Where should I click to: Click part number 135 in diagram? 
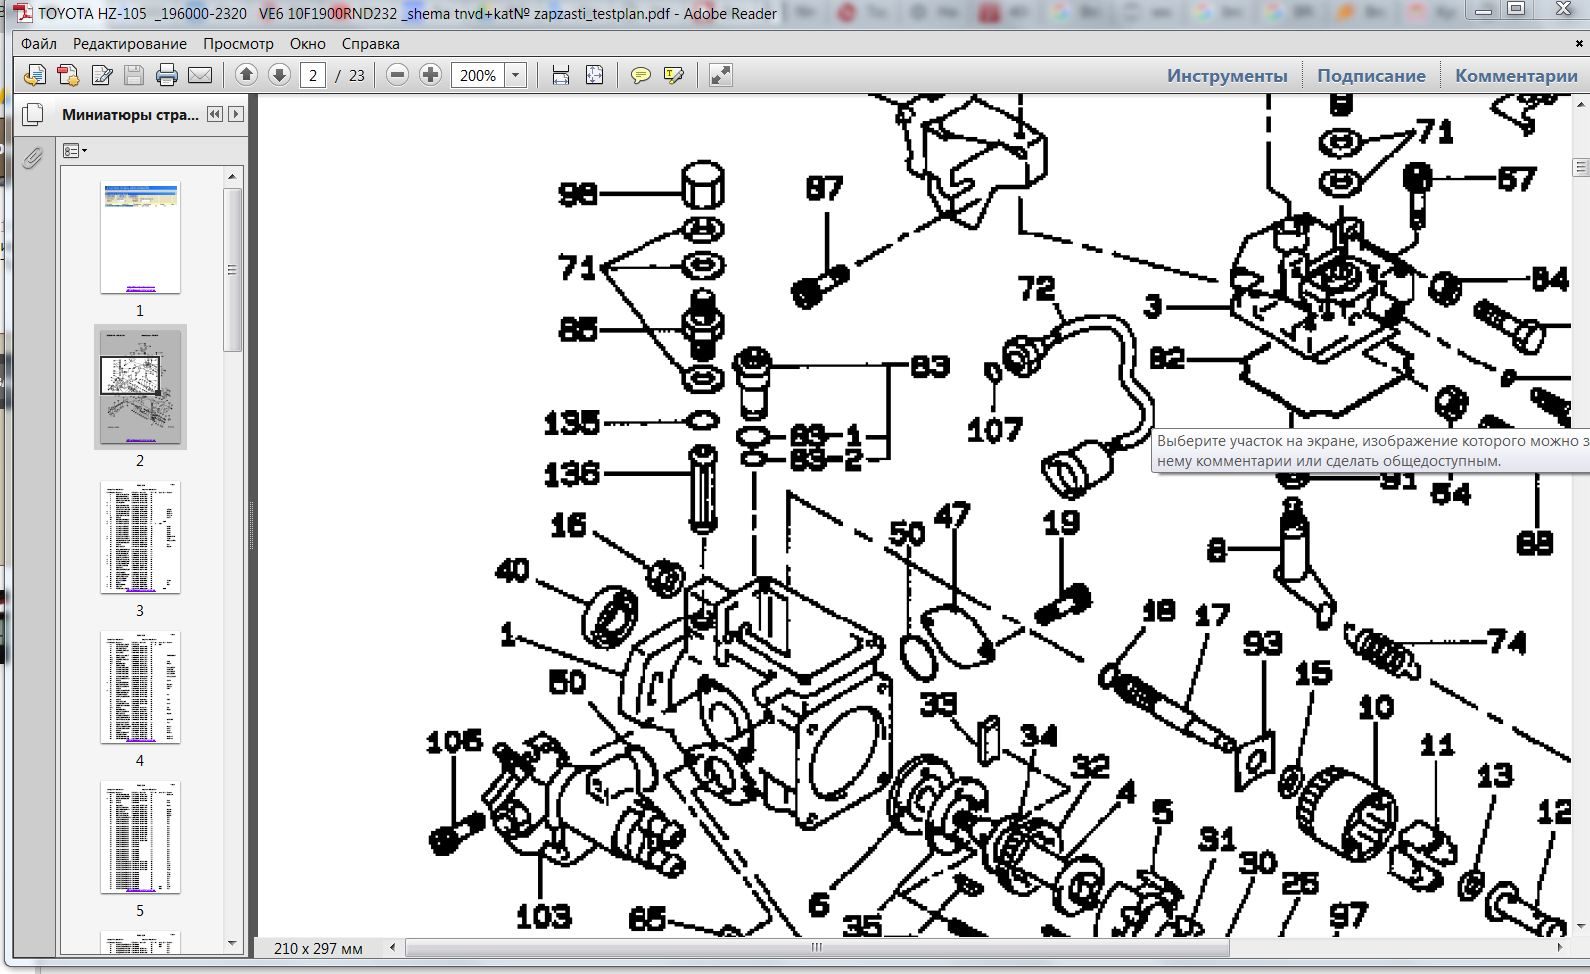click(571, 423)
